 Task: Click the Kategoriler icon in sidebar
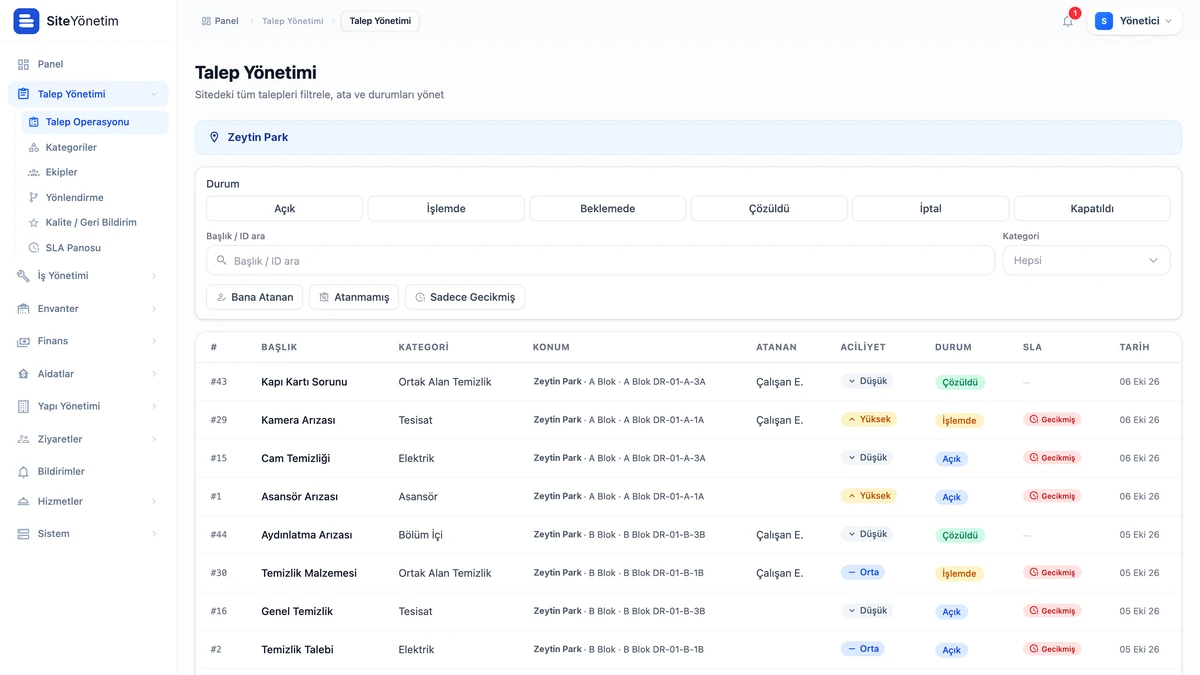pyautogui.click(x=34, y=147)
